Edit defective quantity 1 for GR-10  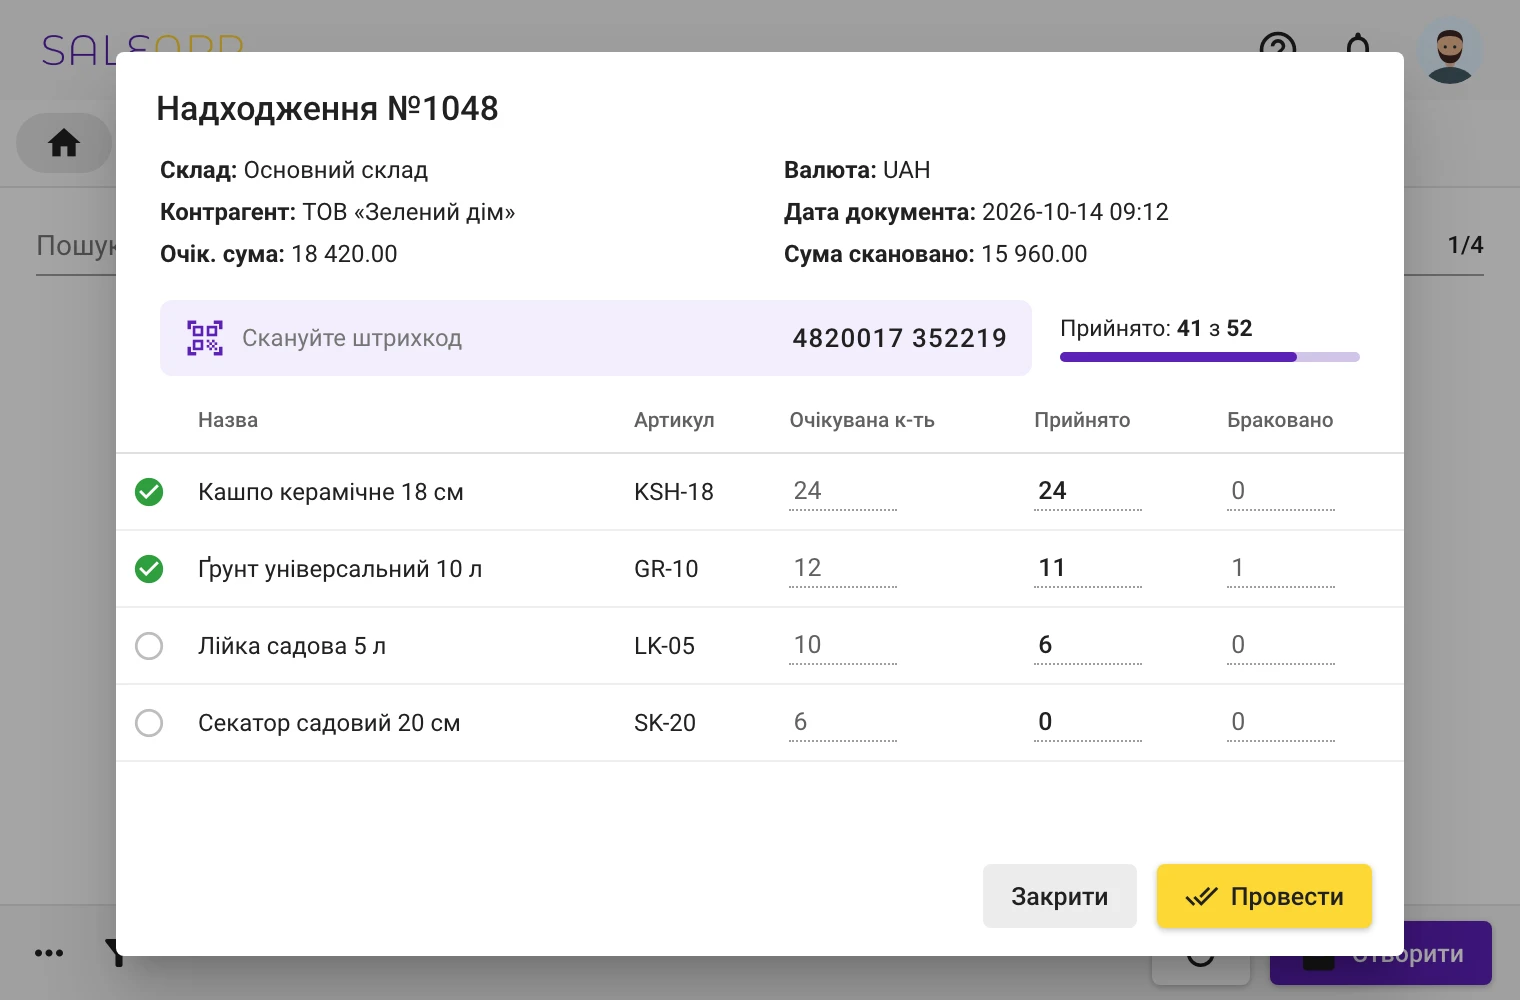[1281, 568]
